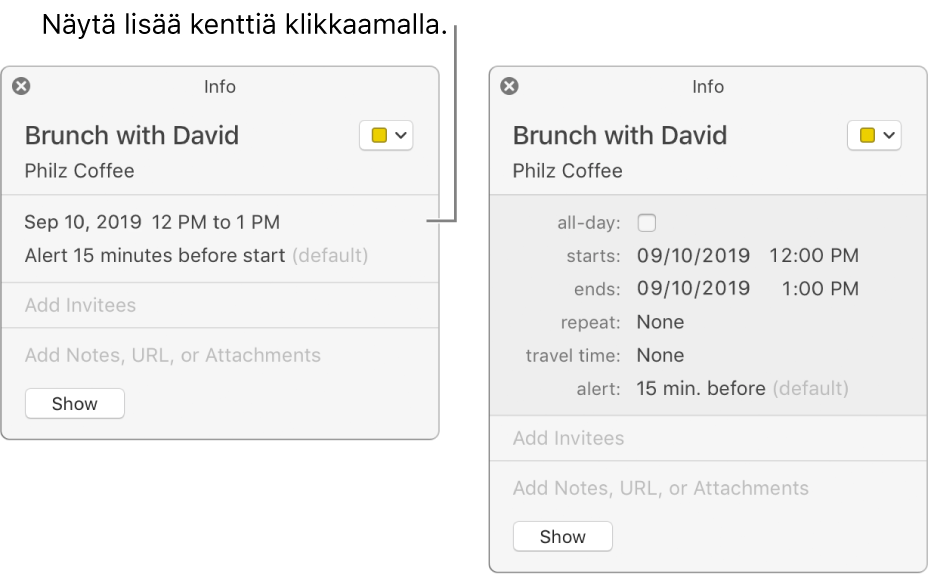Click Add Notes, URL, or Attachments in right popover
Image resolution: width=931 pixels, height=577 pixels.
(x=661, y=488)
